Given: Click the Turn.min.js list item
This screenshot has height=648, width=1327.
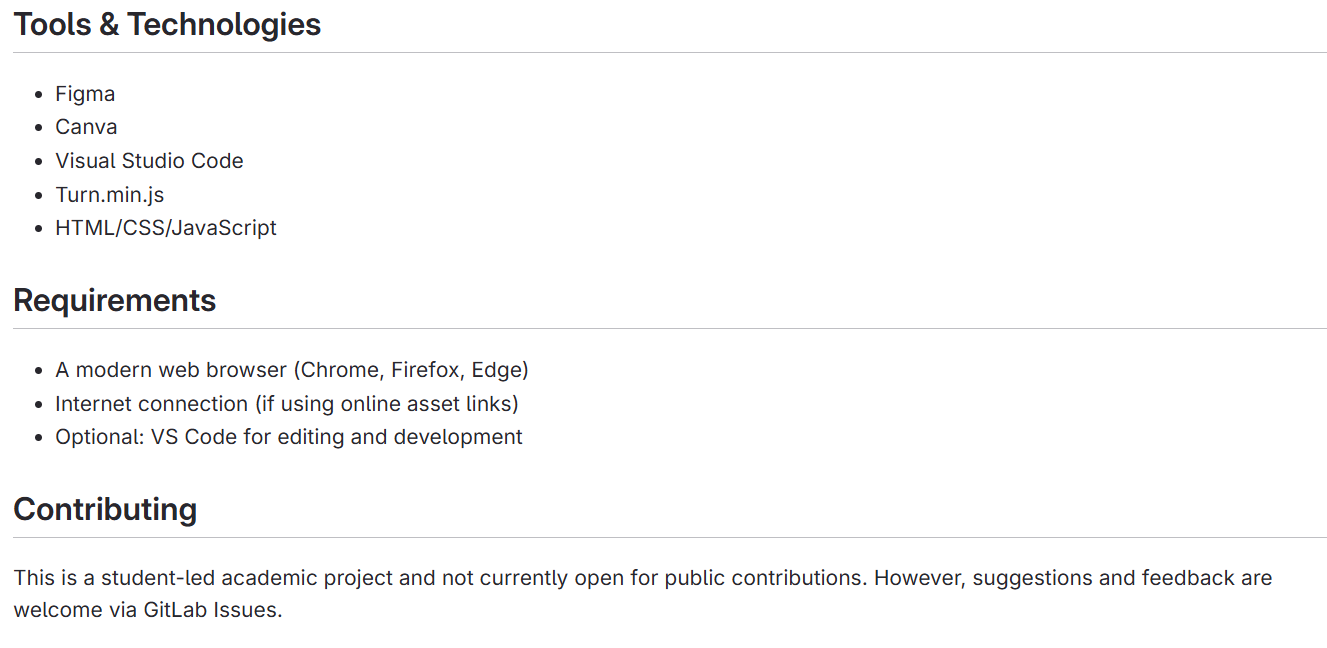Looking at the screenshot, I should point(110,194).
